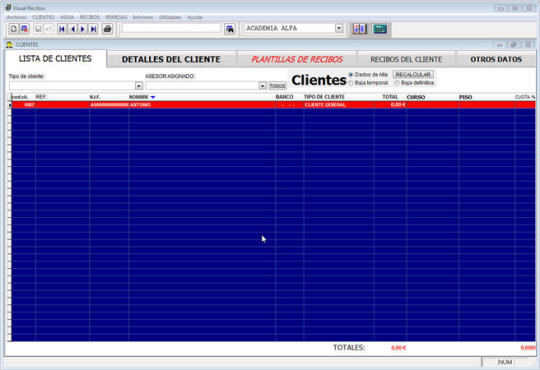Click the cod.cli. column header
540x370 pixels.
[x=20, y=97]
